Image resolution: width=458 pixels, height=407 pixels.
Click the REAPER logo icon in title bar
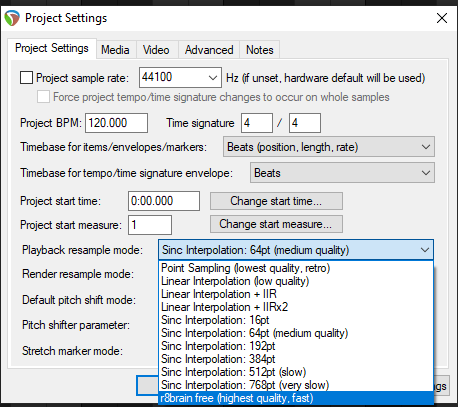coord(12,18)
